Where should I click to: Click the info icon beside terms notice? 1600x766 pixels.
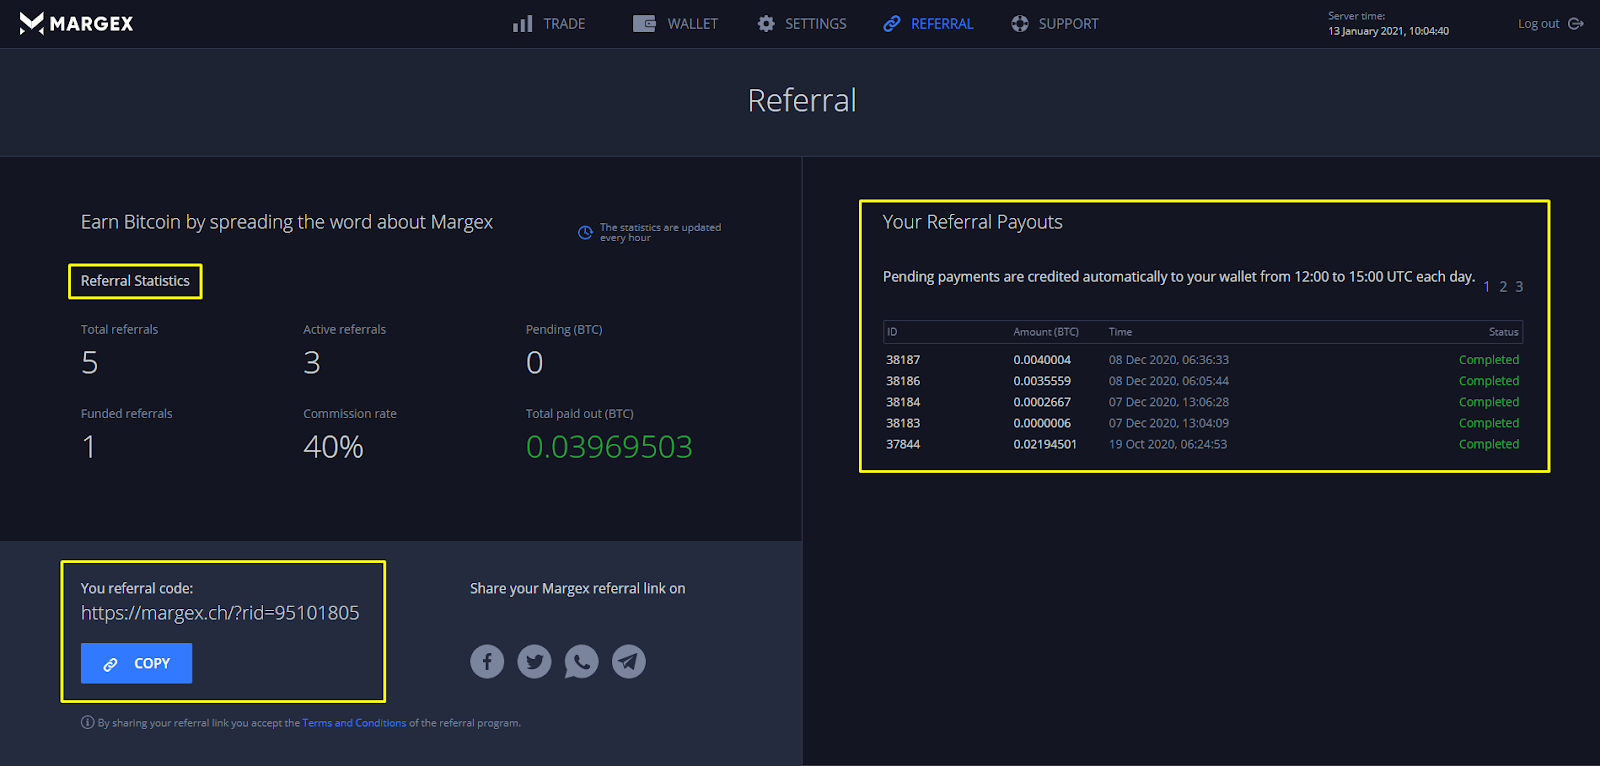coord(88,723)
